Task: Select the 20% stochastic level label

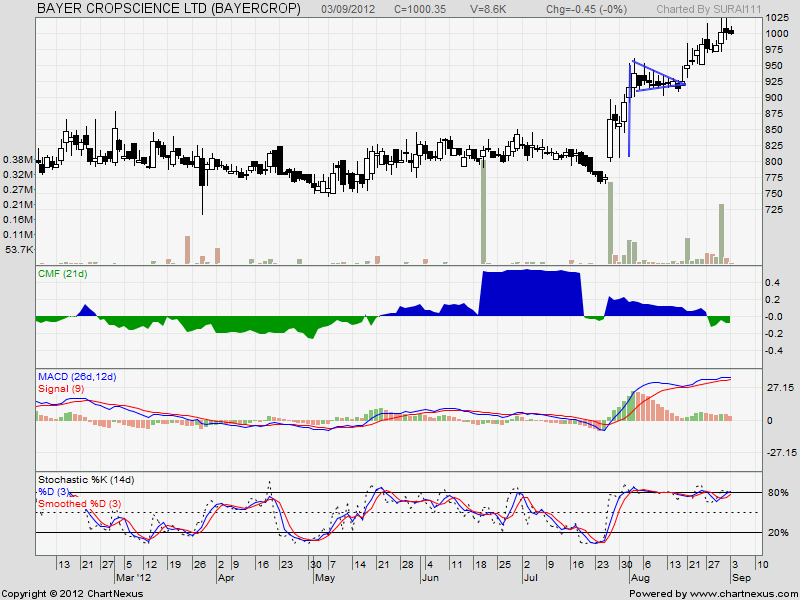Action: pos(778,533)
